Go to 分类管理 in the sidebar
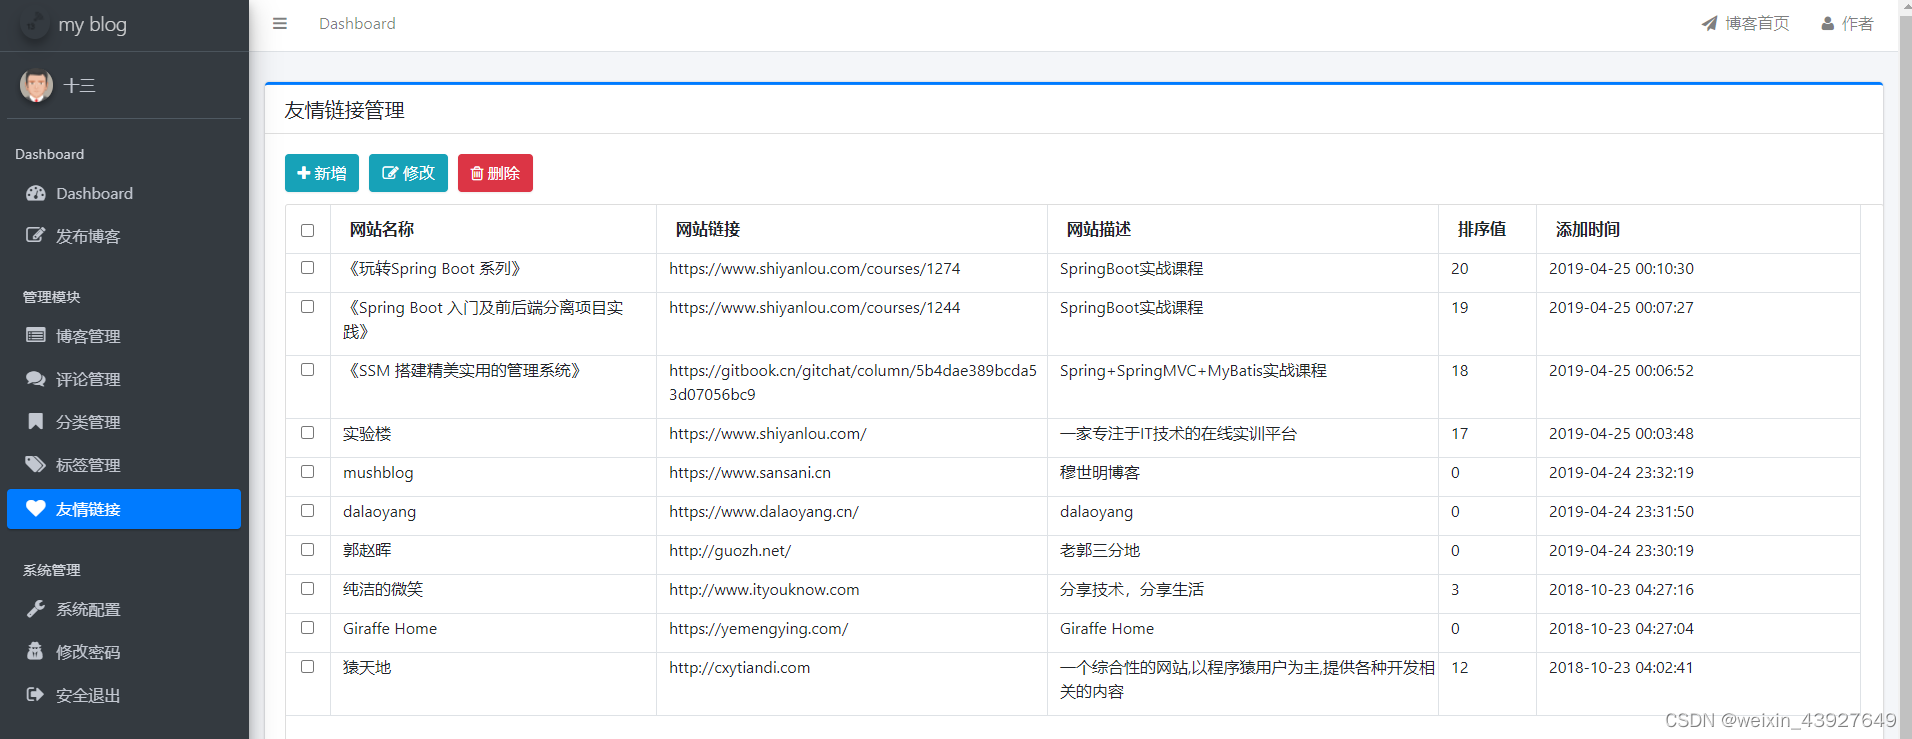 point(124,422)
